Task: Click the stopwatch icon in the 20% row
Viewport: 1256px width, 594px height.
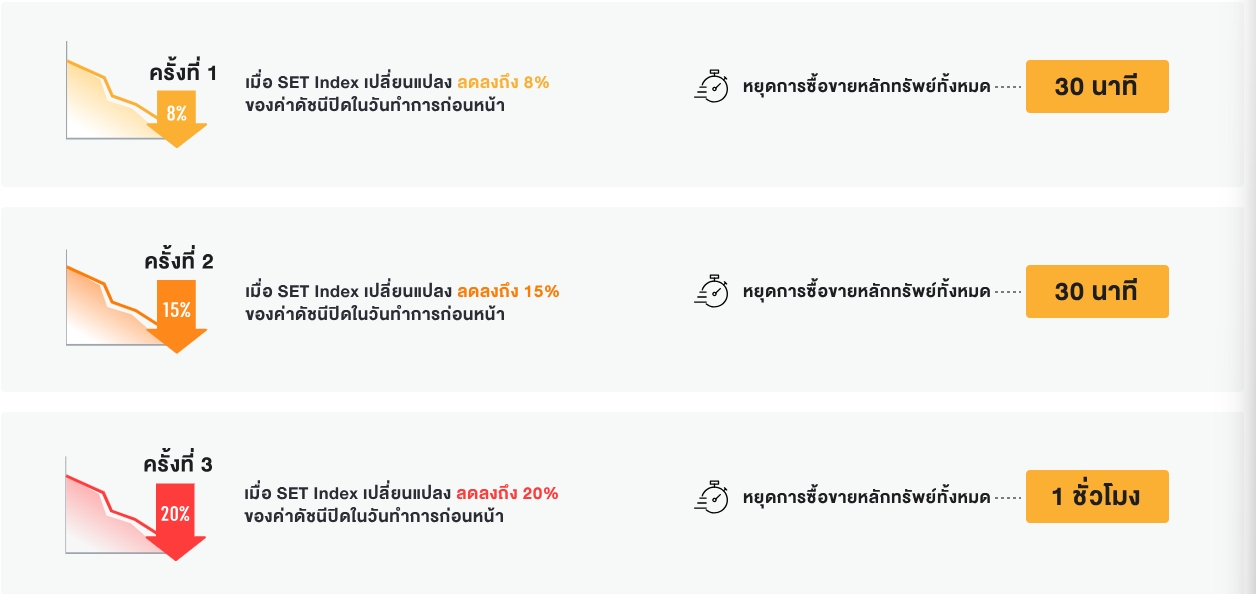Action: coord(711,496)
